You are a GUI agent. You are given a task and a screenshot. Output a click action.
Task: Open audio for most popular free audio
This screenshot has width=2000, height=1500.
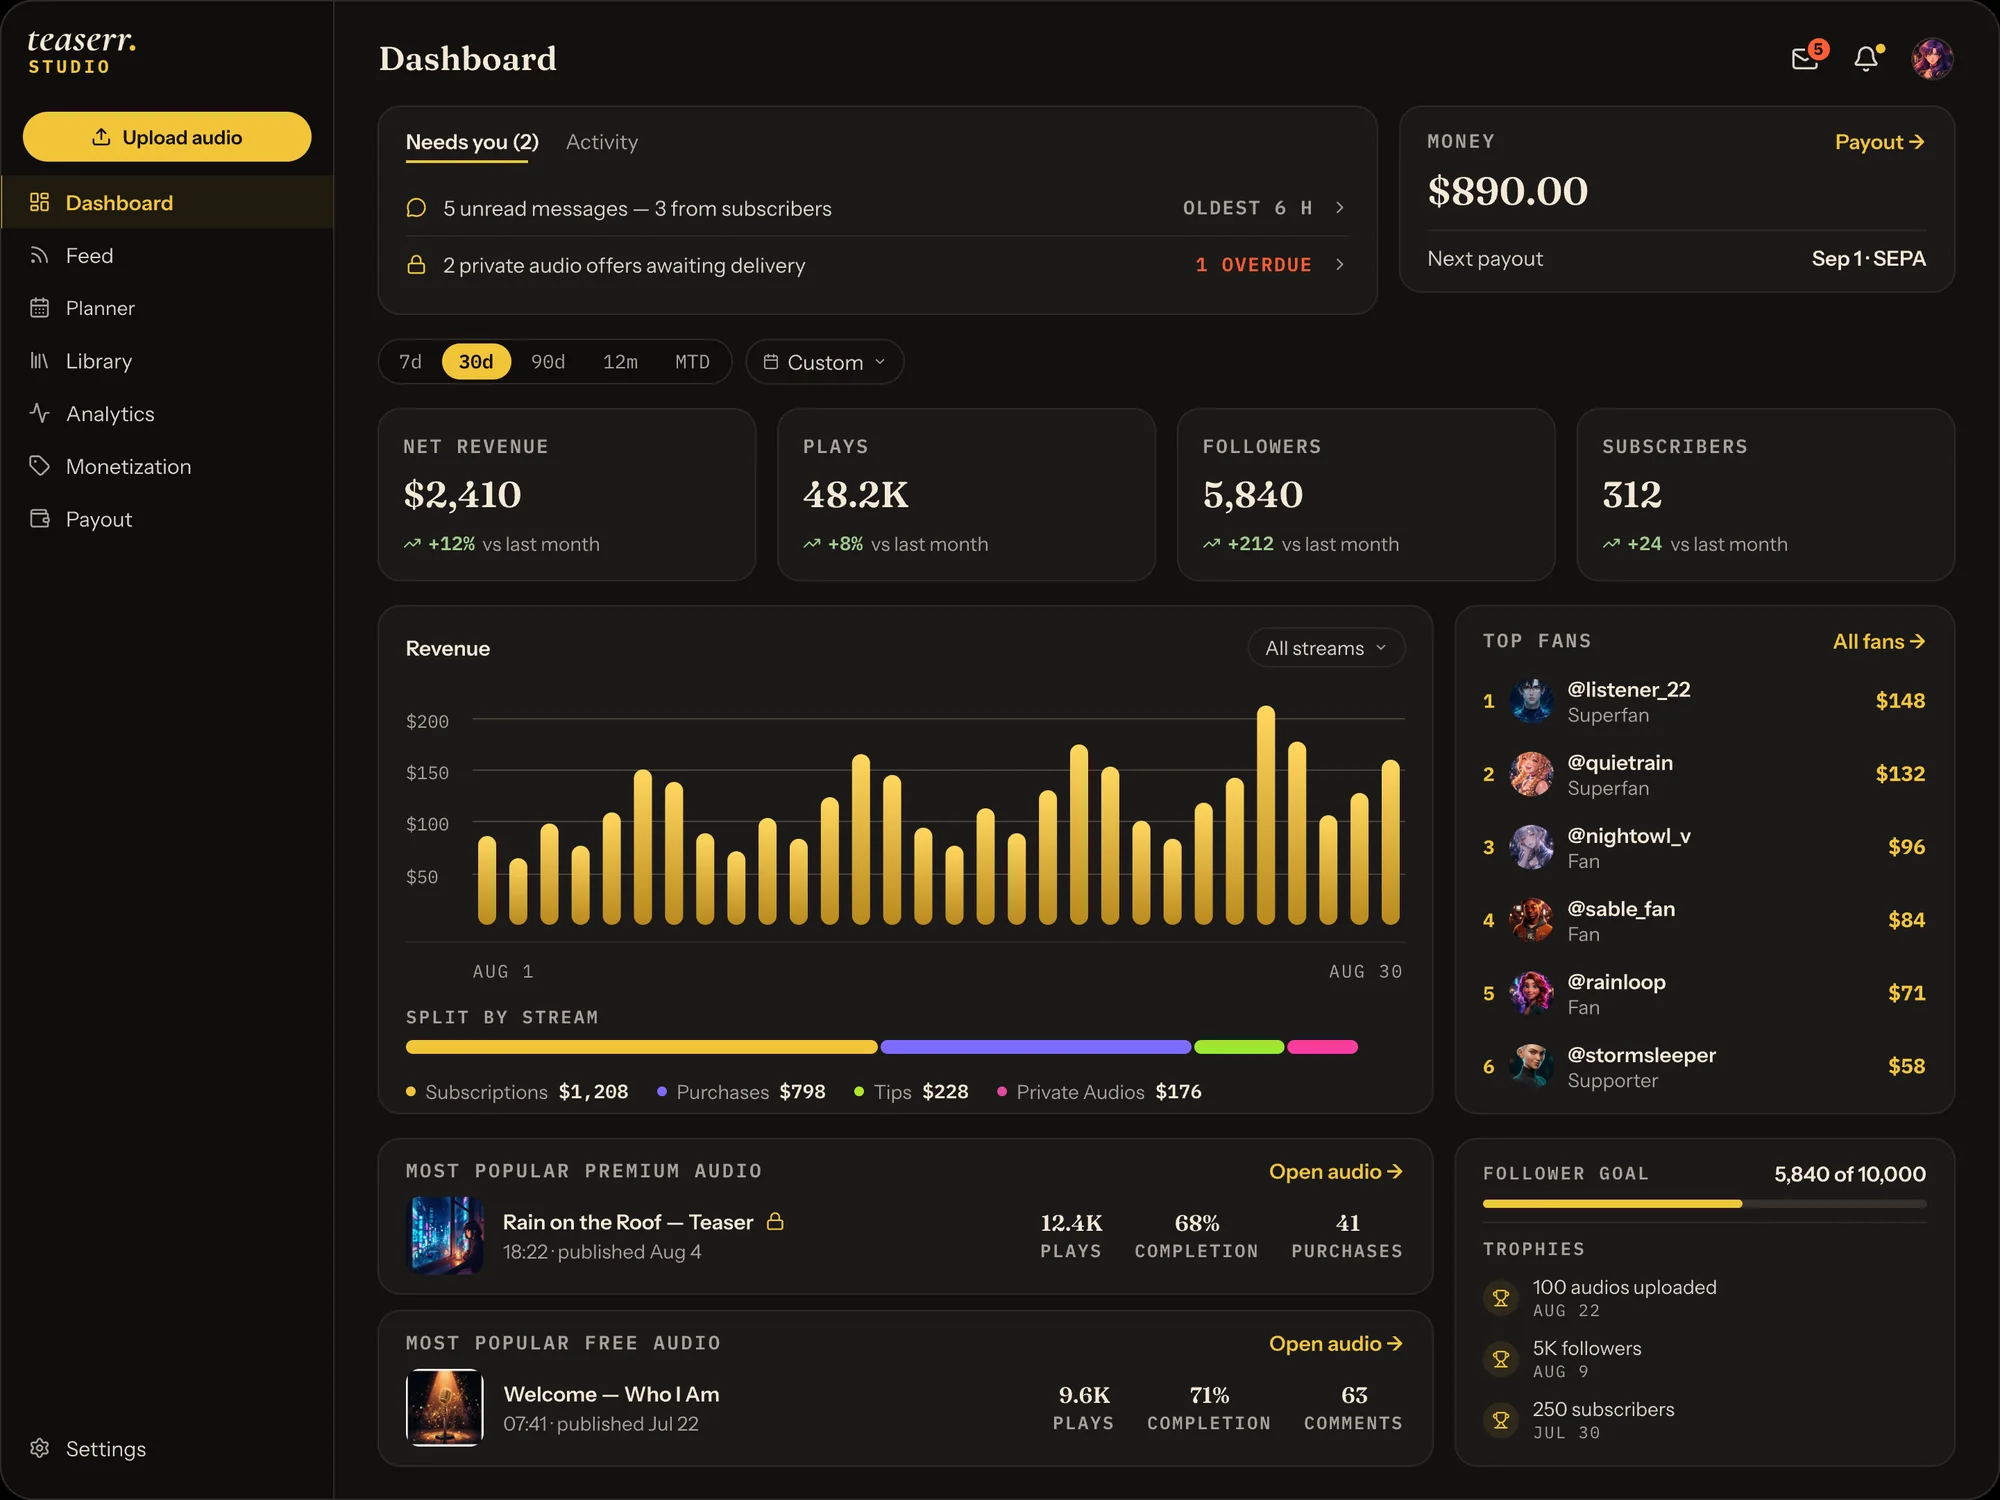1336,1343
